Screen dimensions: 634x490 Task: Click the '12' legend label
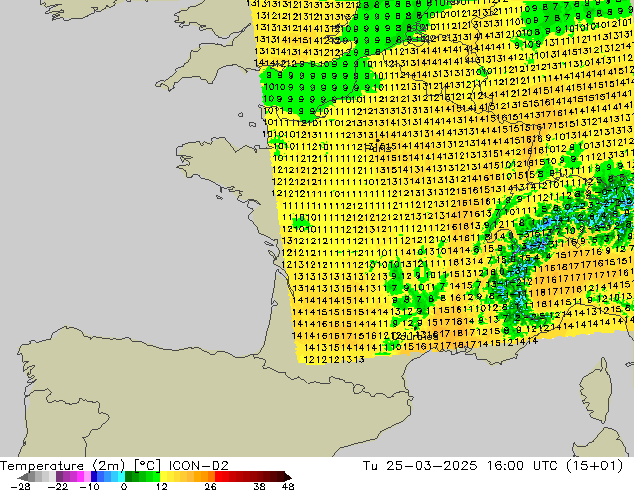[162, 486]
